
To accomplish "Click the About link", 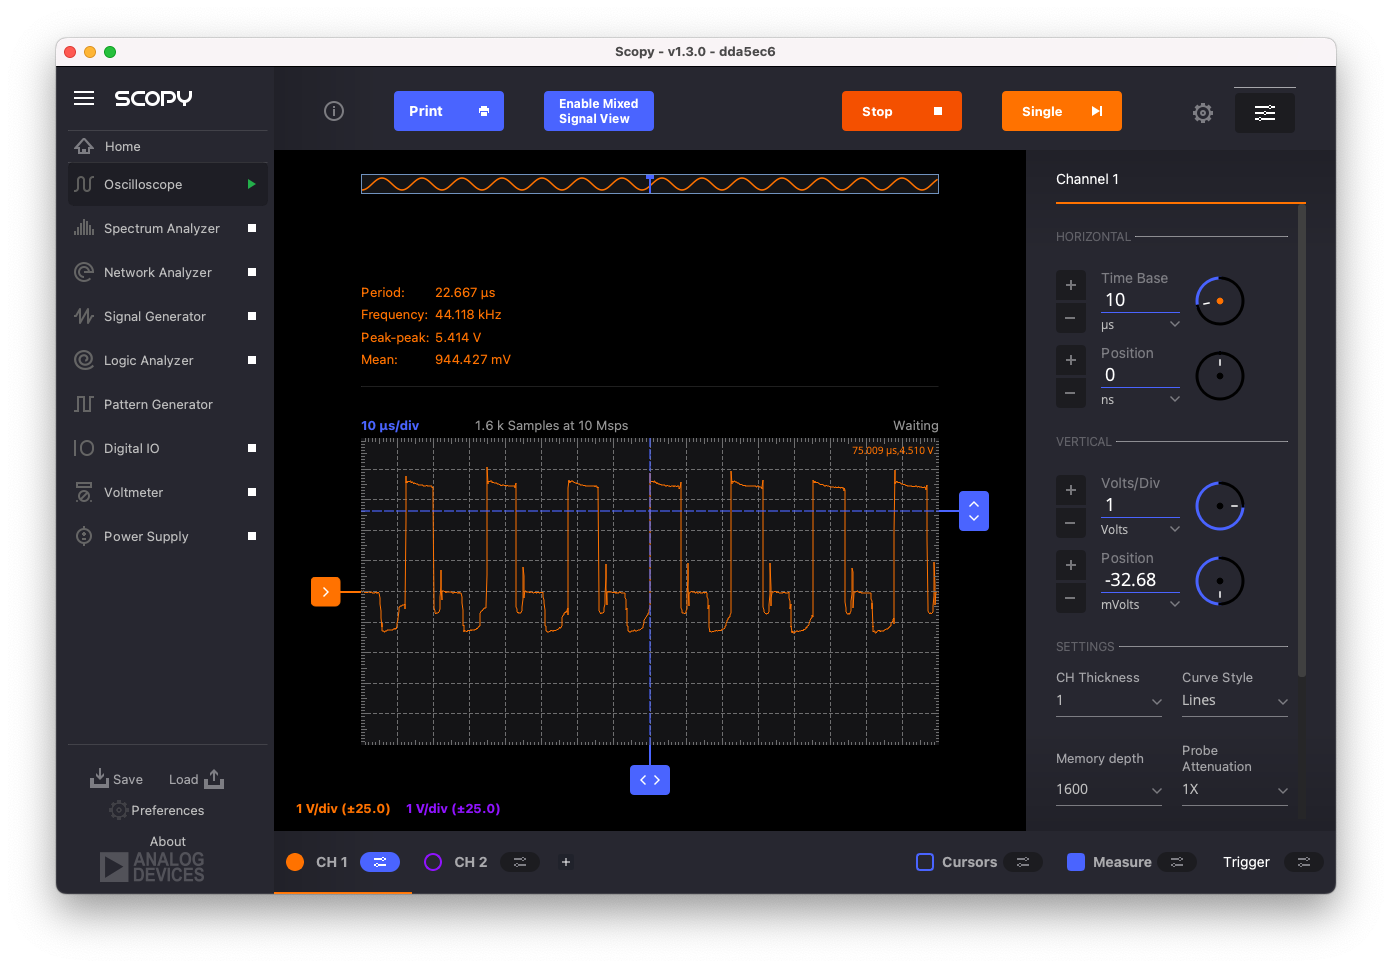I will 168,841.
